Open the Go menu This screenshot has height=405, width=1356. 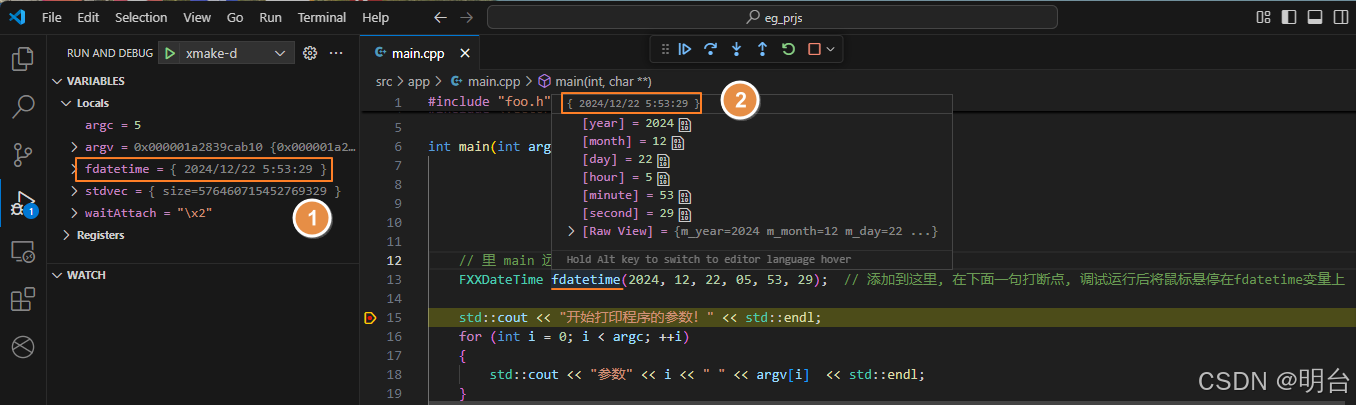pos(235,18)
